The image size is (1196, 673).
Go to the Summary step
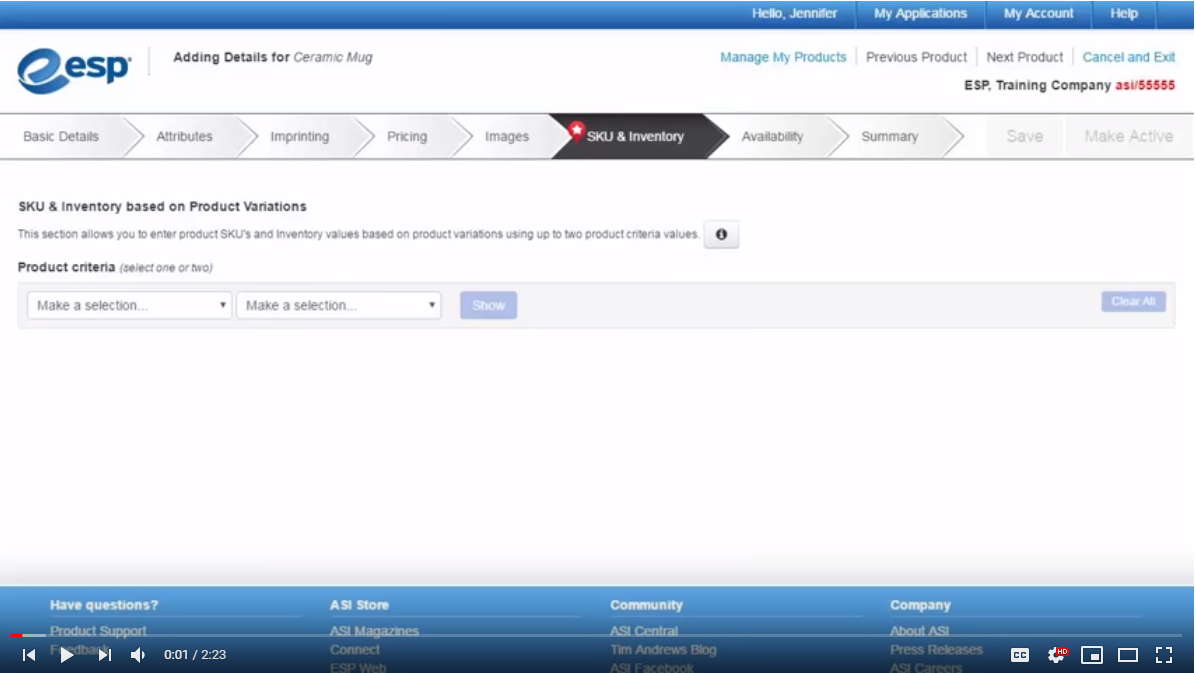click(x=889, y=137)
